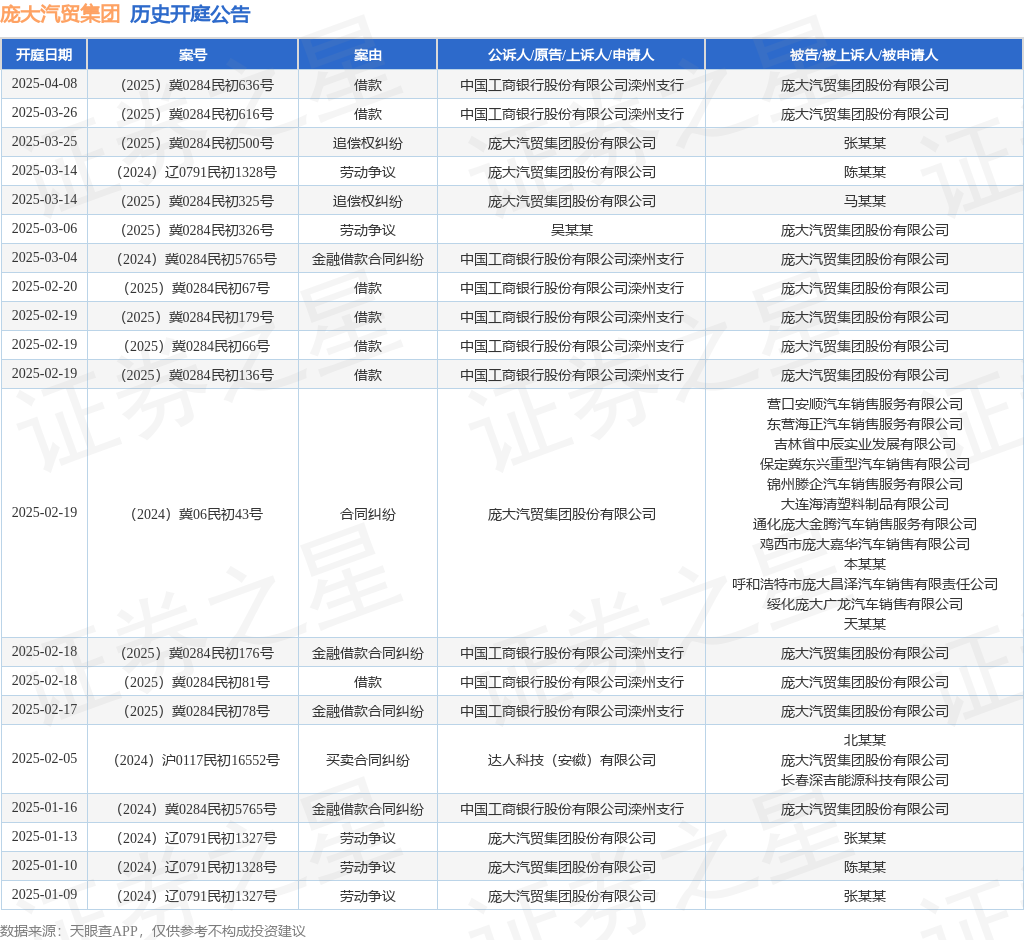Click defendant 陈某某 in the 2025-03-14 row
This screenshot has width=1024, height=940.
(865, 172)
